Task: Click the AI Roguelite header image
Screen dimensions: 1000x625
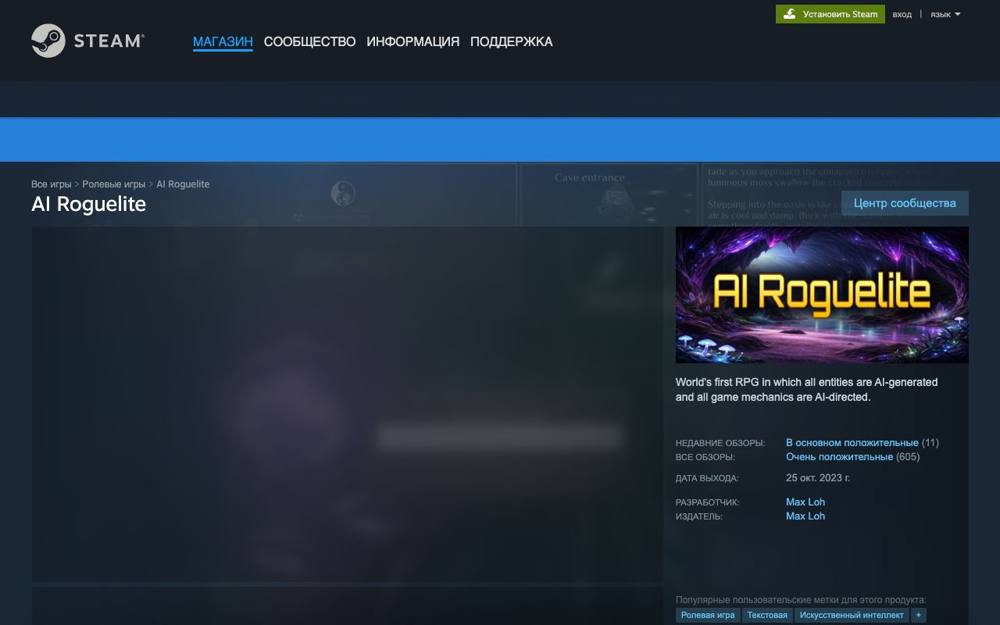Action: 821,295
